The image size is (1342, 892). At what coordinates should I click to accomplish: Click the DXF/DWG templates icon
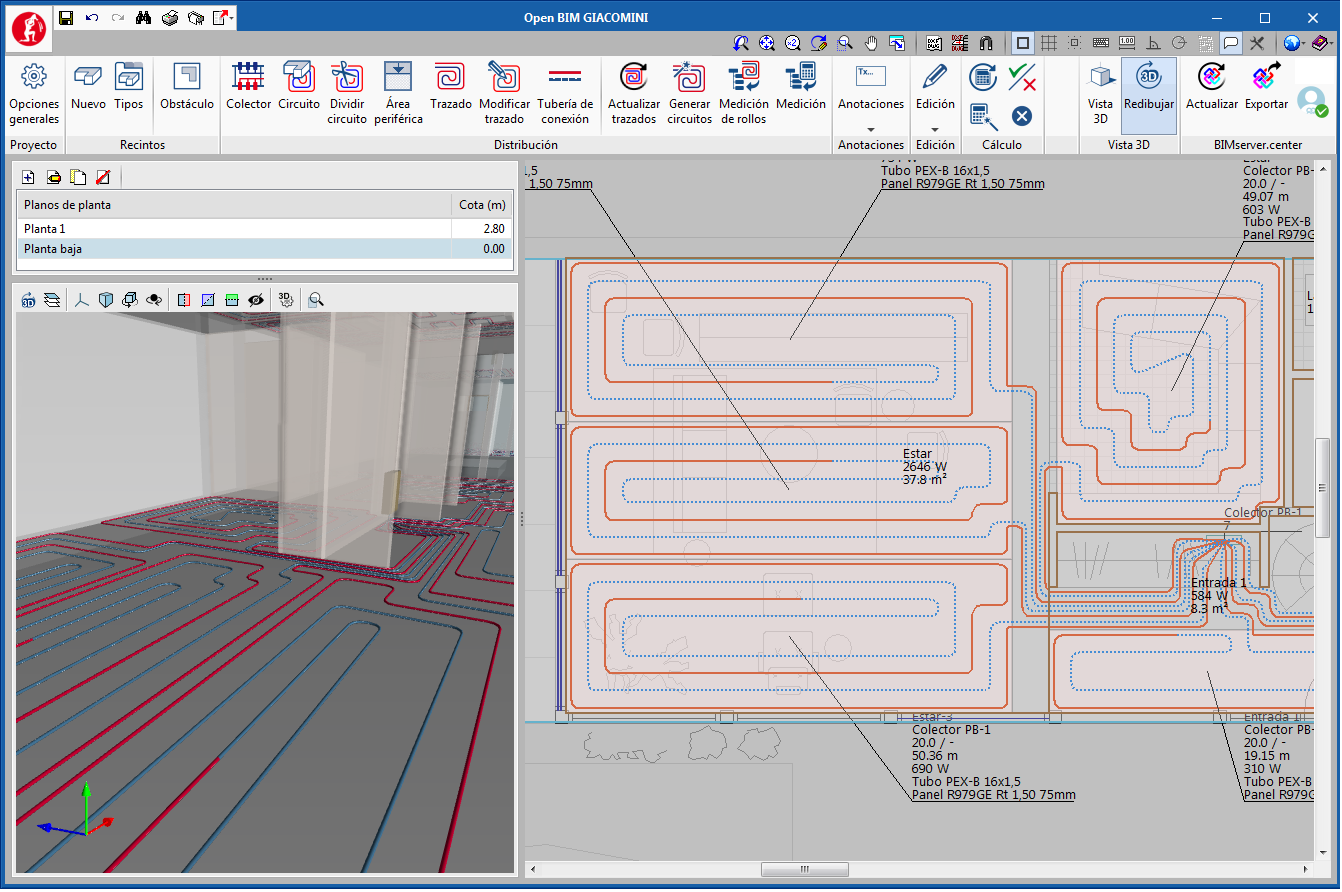pyautogui.click(x=934, y=43)
